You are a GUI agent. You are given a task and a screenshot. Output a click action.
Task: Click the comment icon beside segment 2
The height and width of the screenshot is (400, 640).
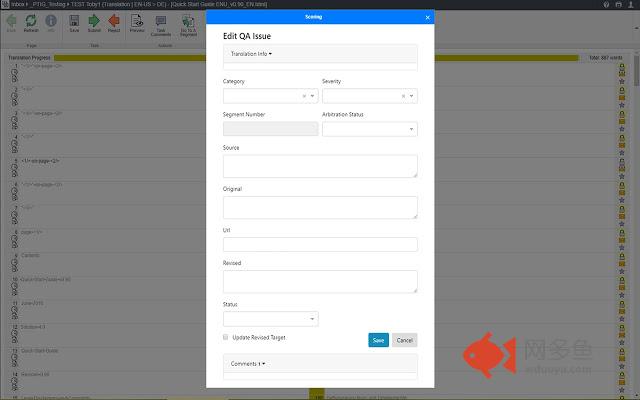(x=622, y=98)
